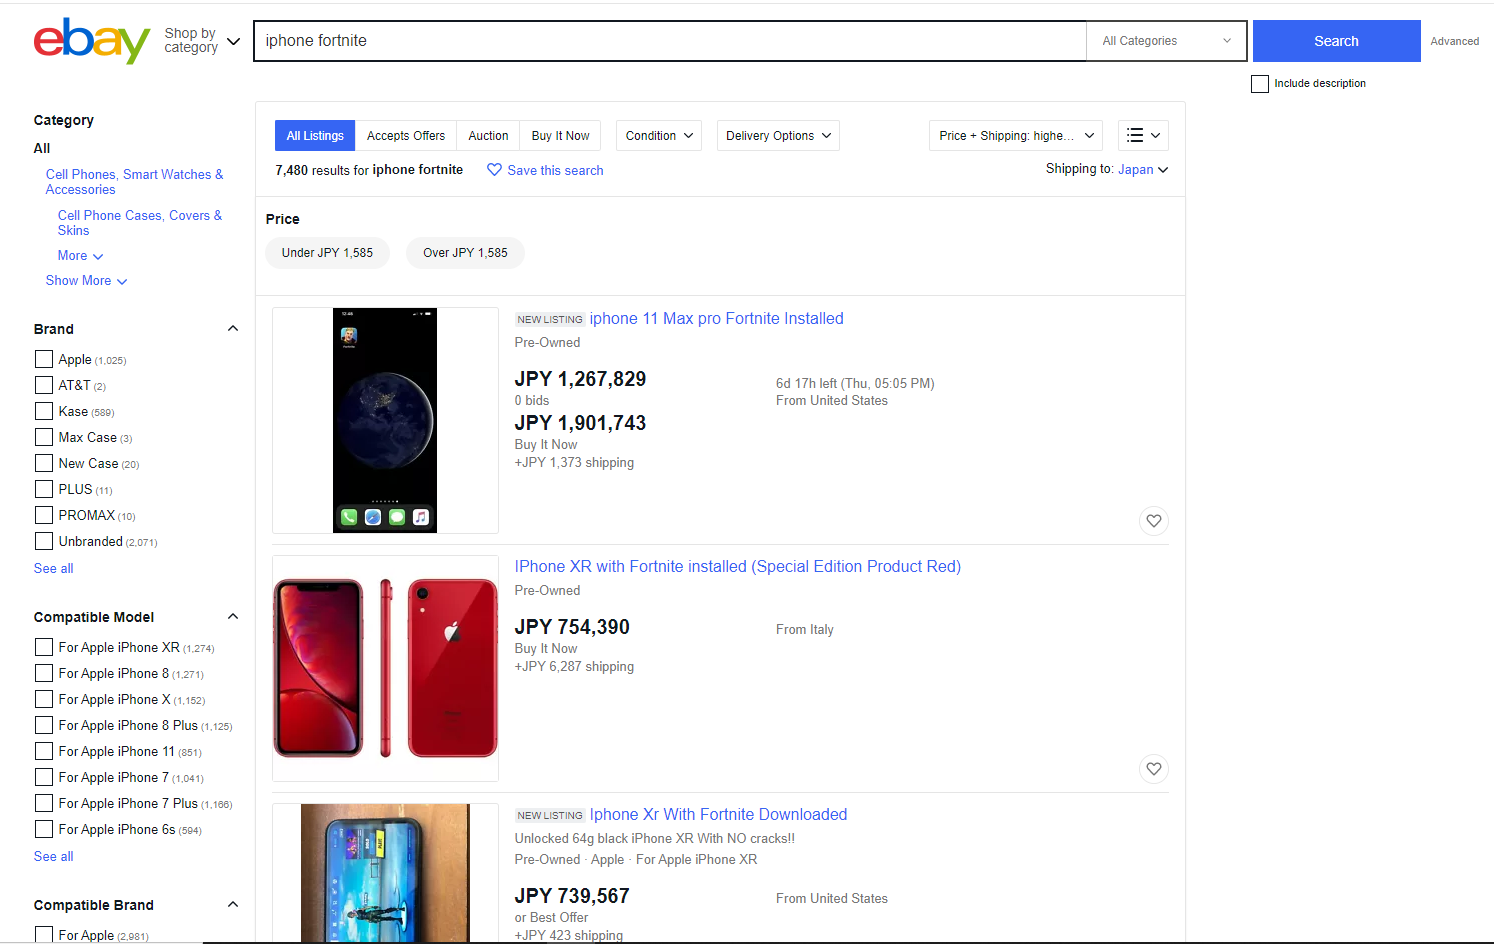Switch to the Auction tab
This screenshot has width=1494, height=944.
point(488,136)
